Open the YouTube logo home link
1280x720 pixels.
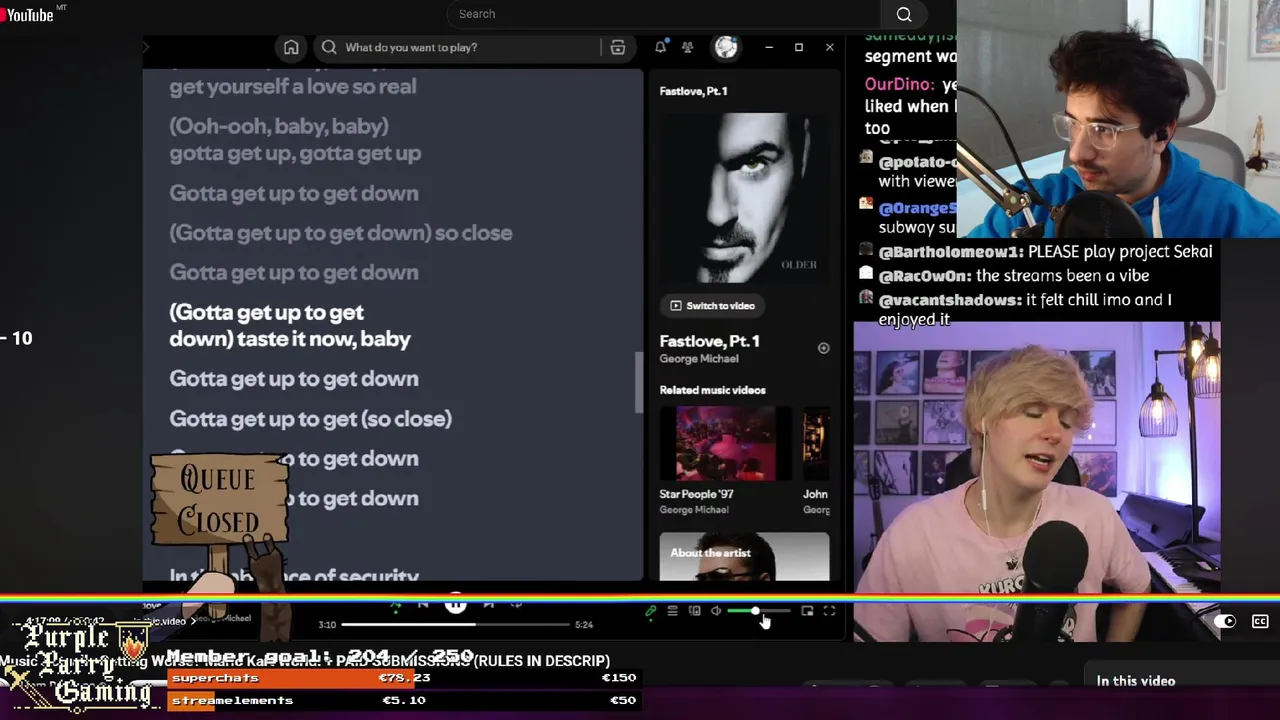28,14
